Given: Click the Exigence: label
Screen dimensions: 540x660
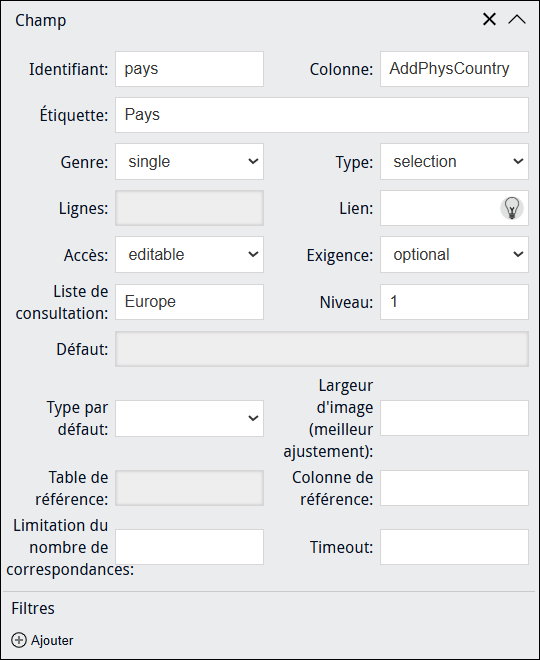Looking at the screenshot, I should click(340, 255).
